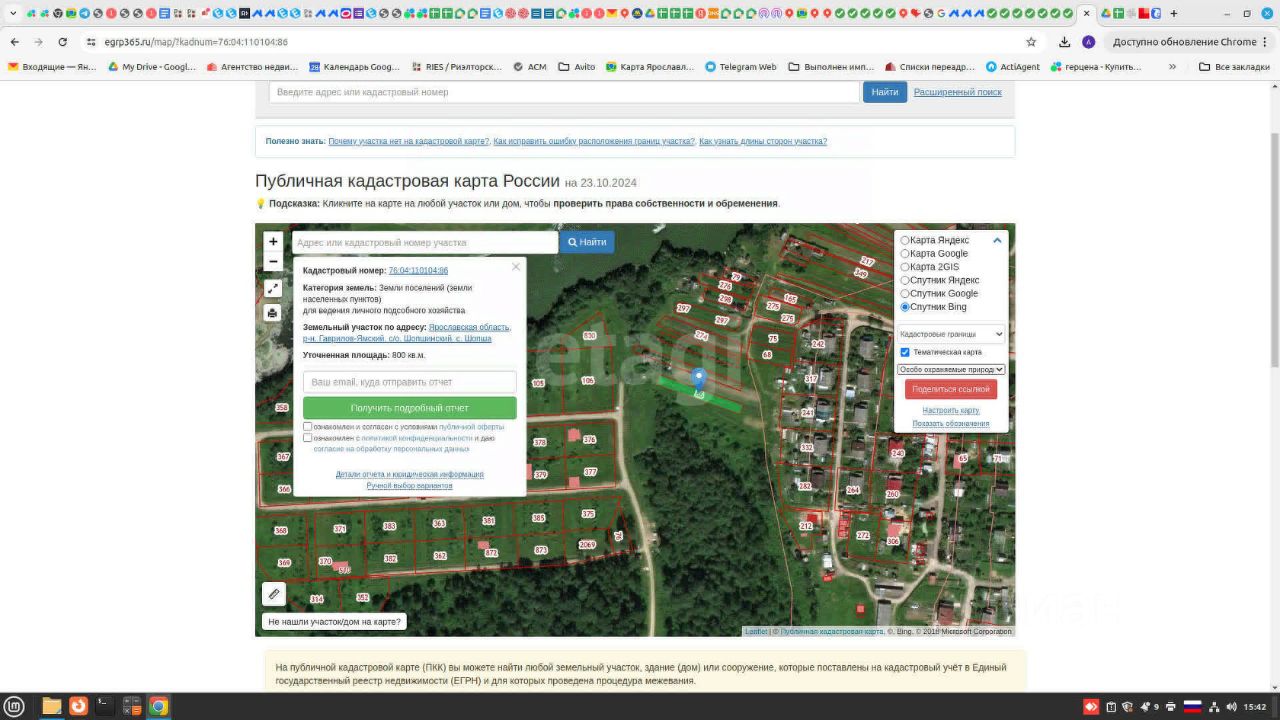Click the print map icon
Screen dimensions: 1280x720
(272, 313)
